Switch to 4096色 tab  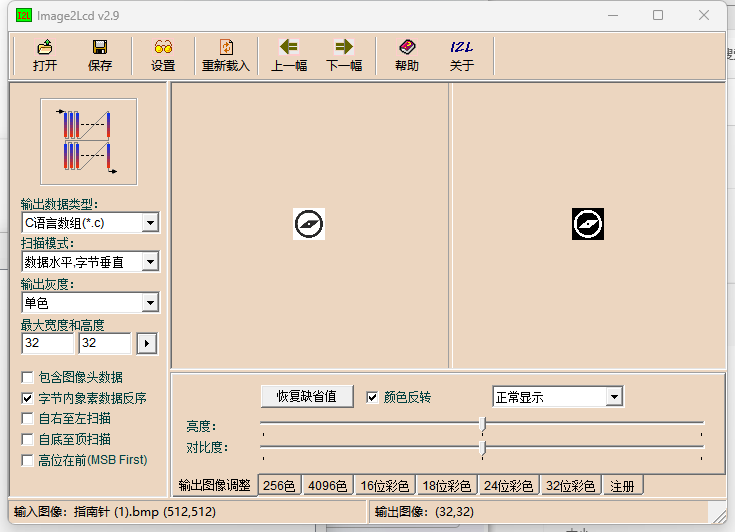[x=328, y=486]
